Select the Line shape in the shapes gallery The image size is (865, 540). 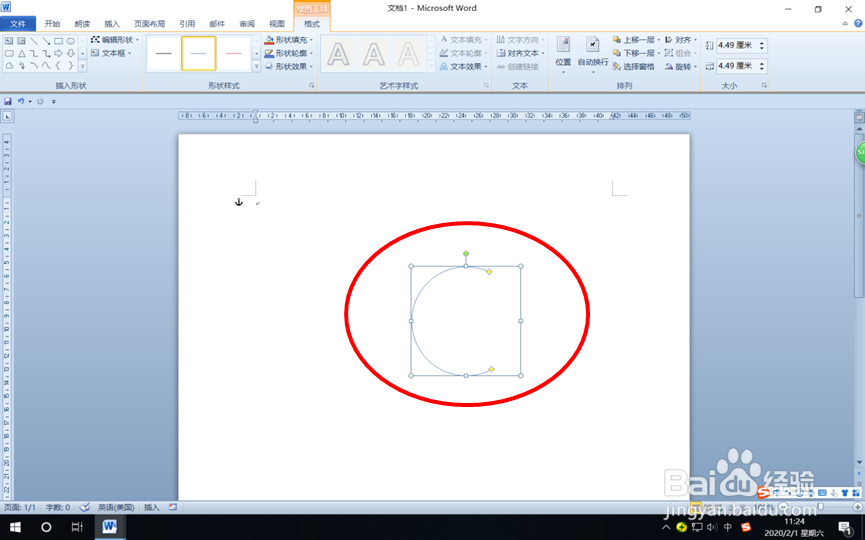pyautogui.click(x=34, y=41)
